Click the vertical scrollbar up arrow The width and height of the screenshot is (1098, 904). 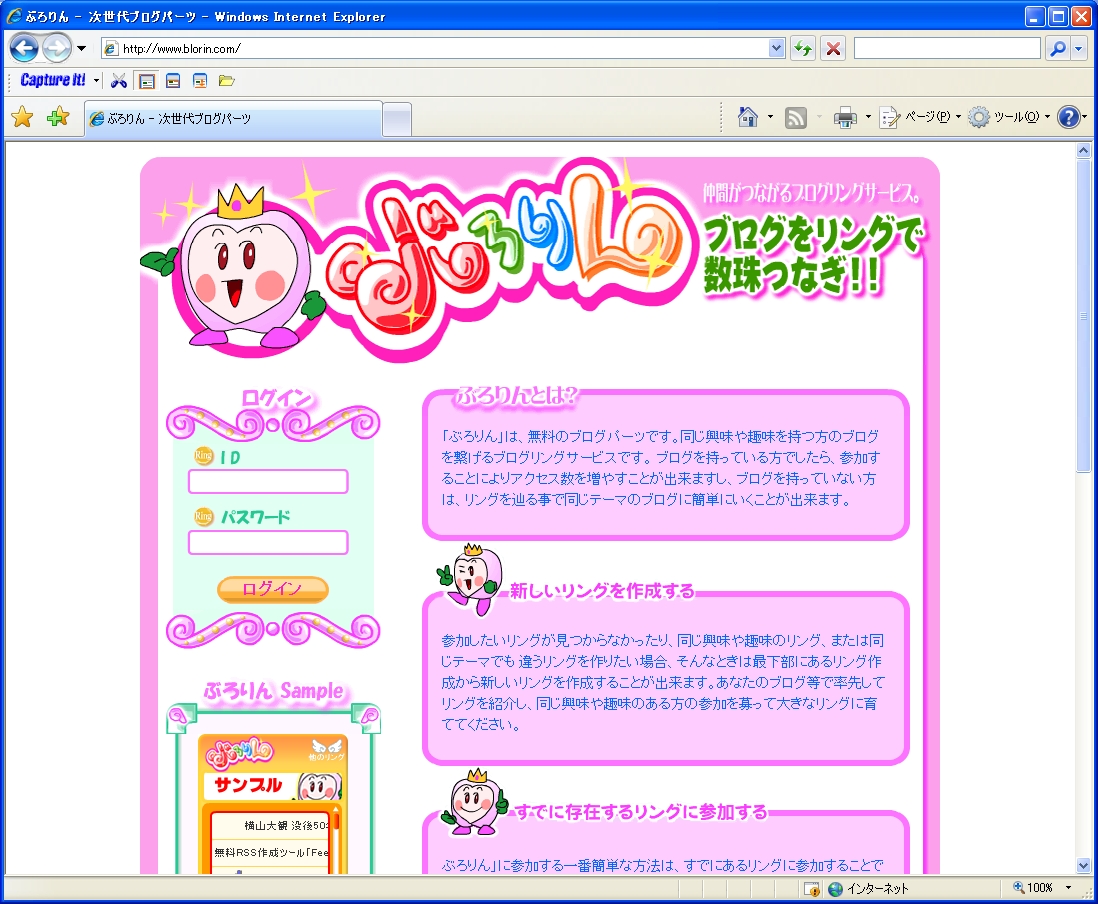coord(1083,151)
